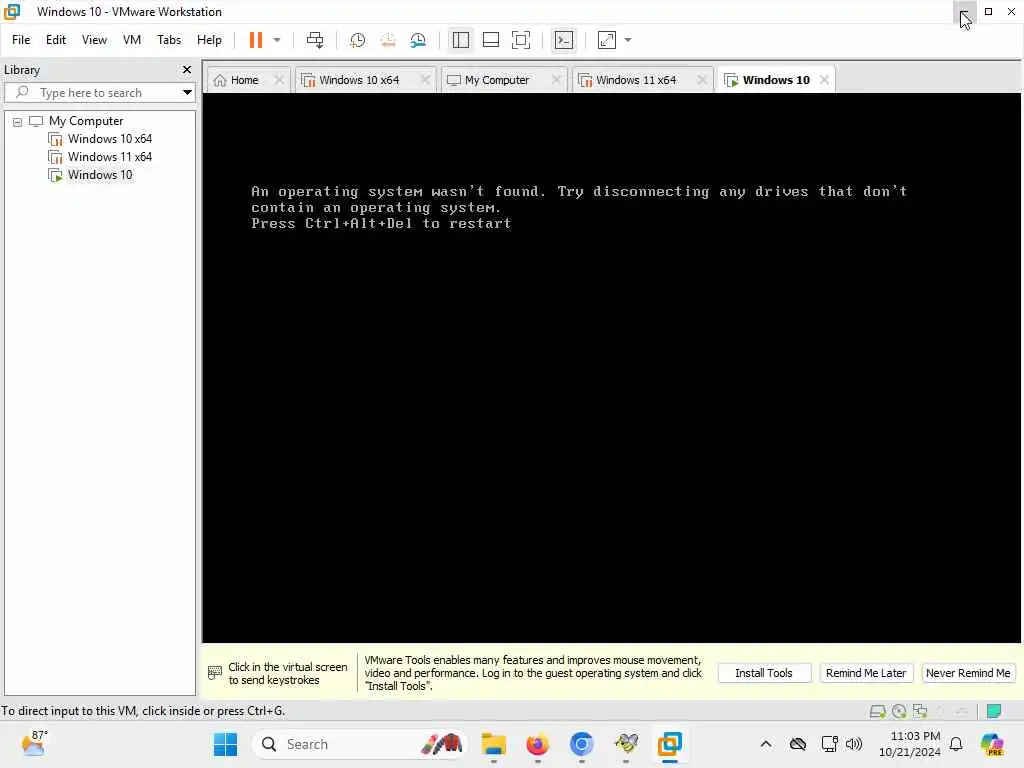Collapse the My Computer tree node
This screenshot has width=1024, height=768.
pos(18,121)
